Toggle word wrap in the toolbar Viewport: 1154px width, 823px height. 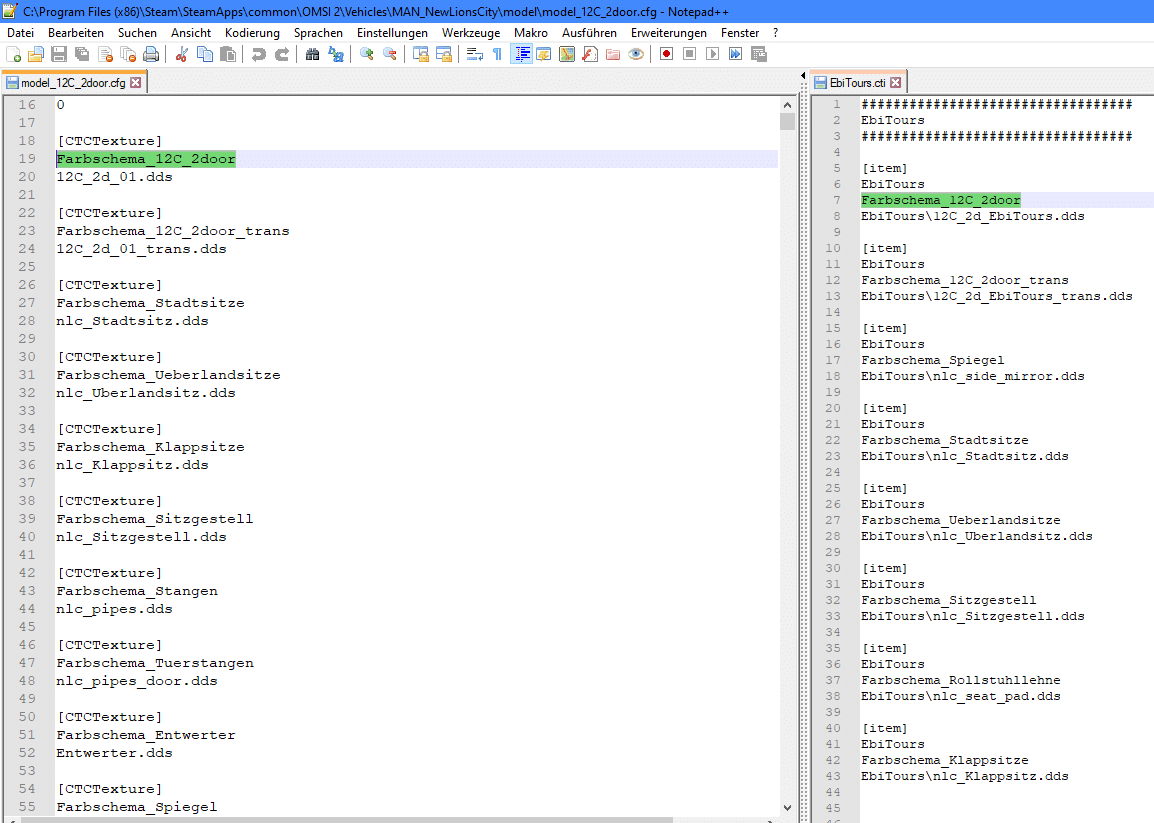click(x=475, y=54)
